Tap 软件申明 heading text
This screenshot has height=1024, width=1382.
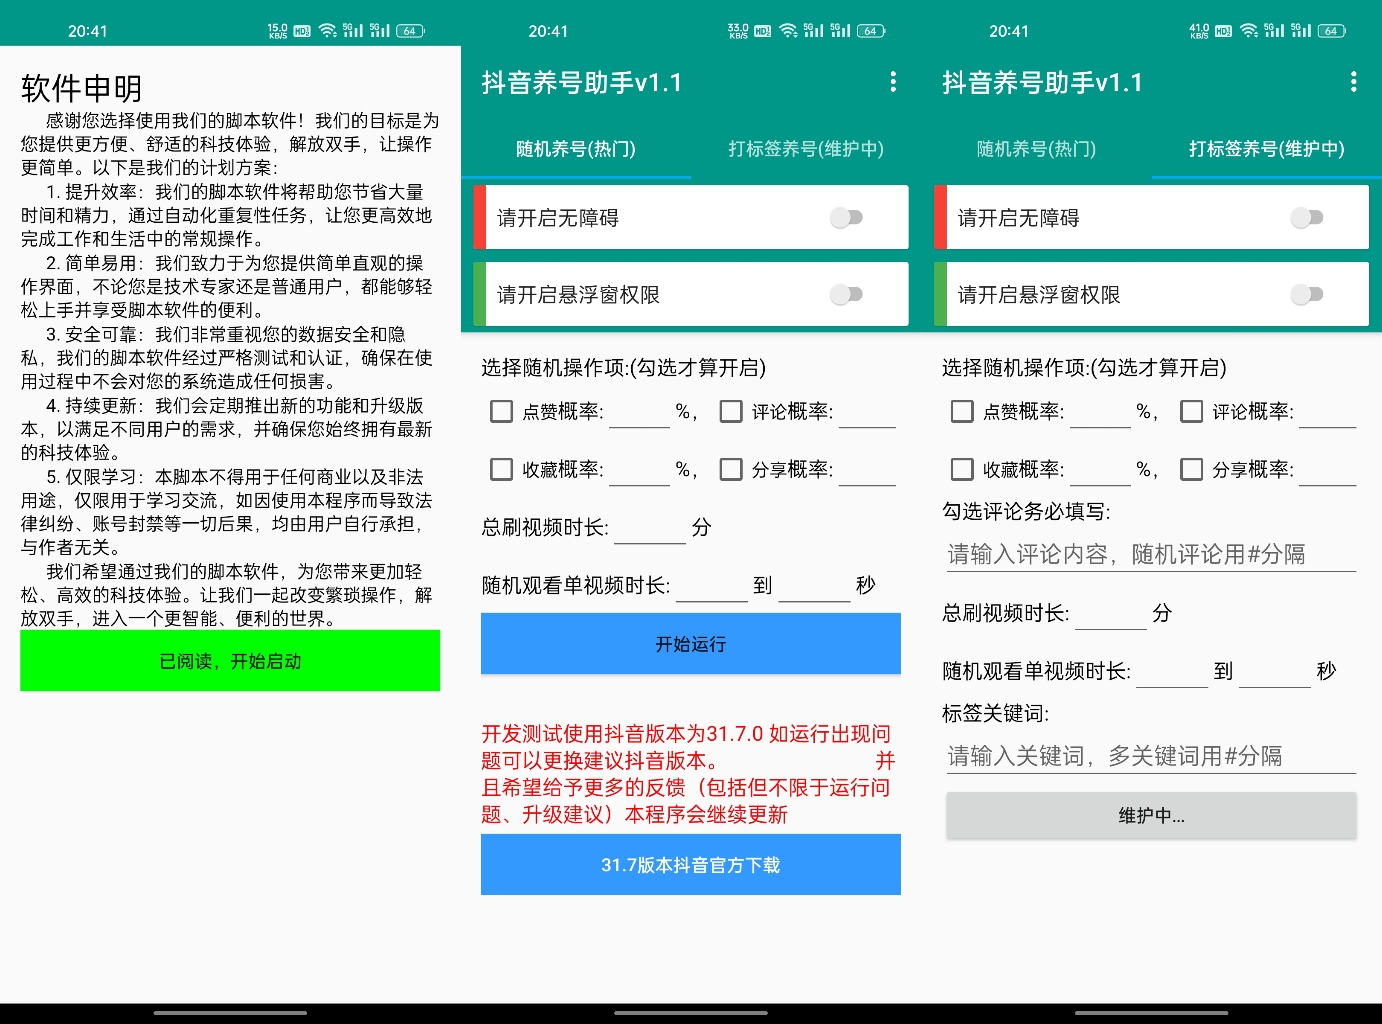82,88
